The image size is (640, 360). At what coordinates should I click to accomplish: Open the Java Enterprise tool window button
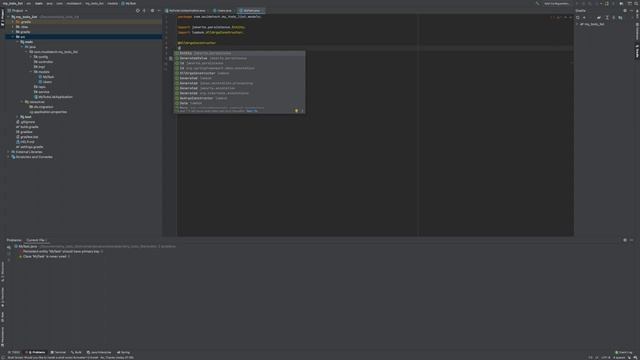click(99, 352)
